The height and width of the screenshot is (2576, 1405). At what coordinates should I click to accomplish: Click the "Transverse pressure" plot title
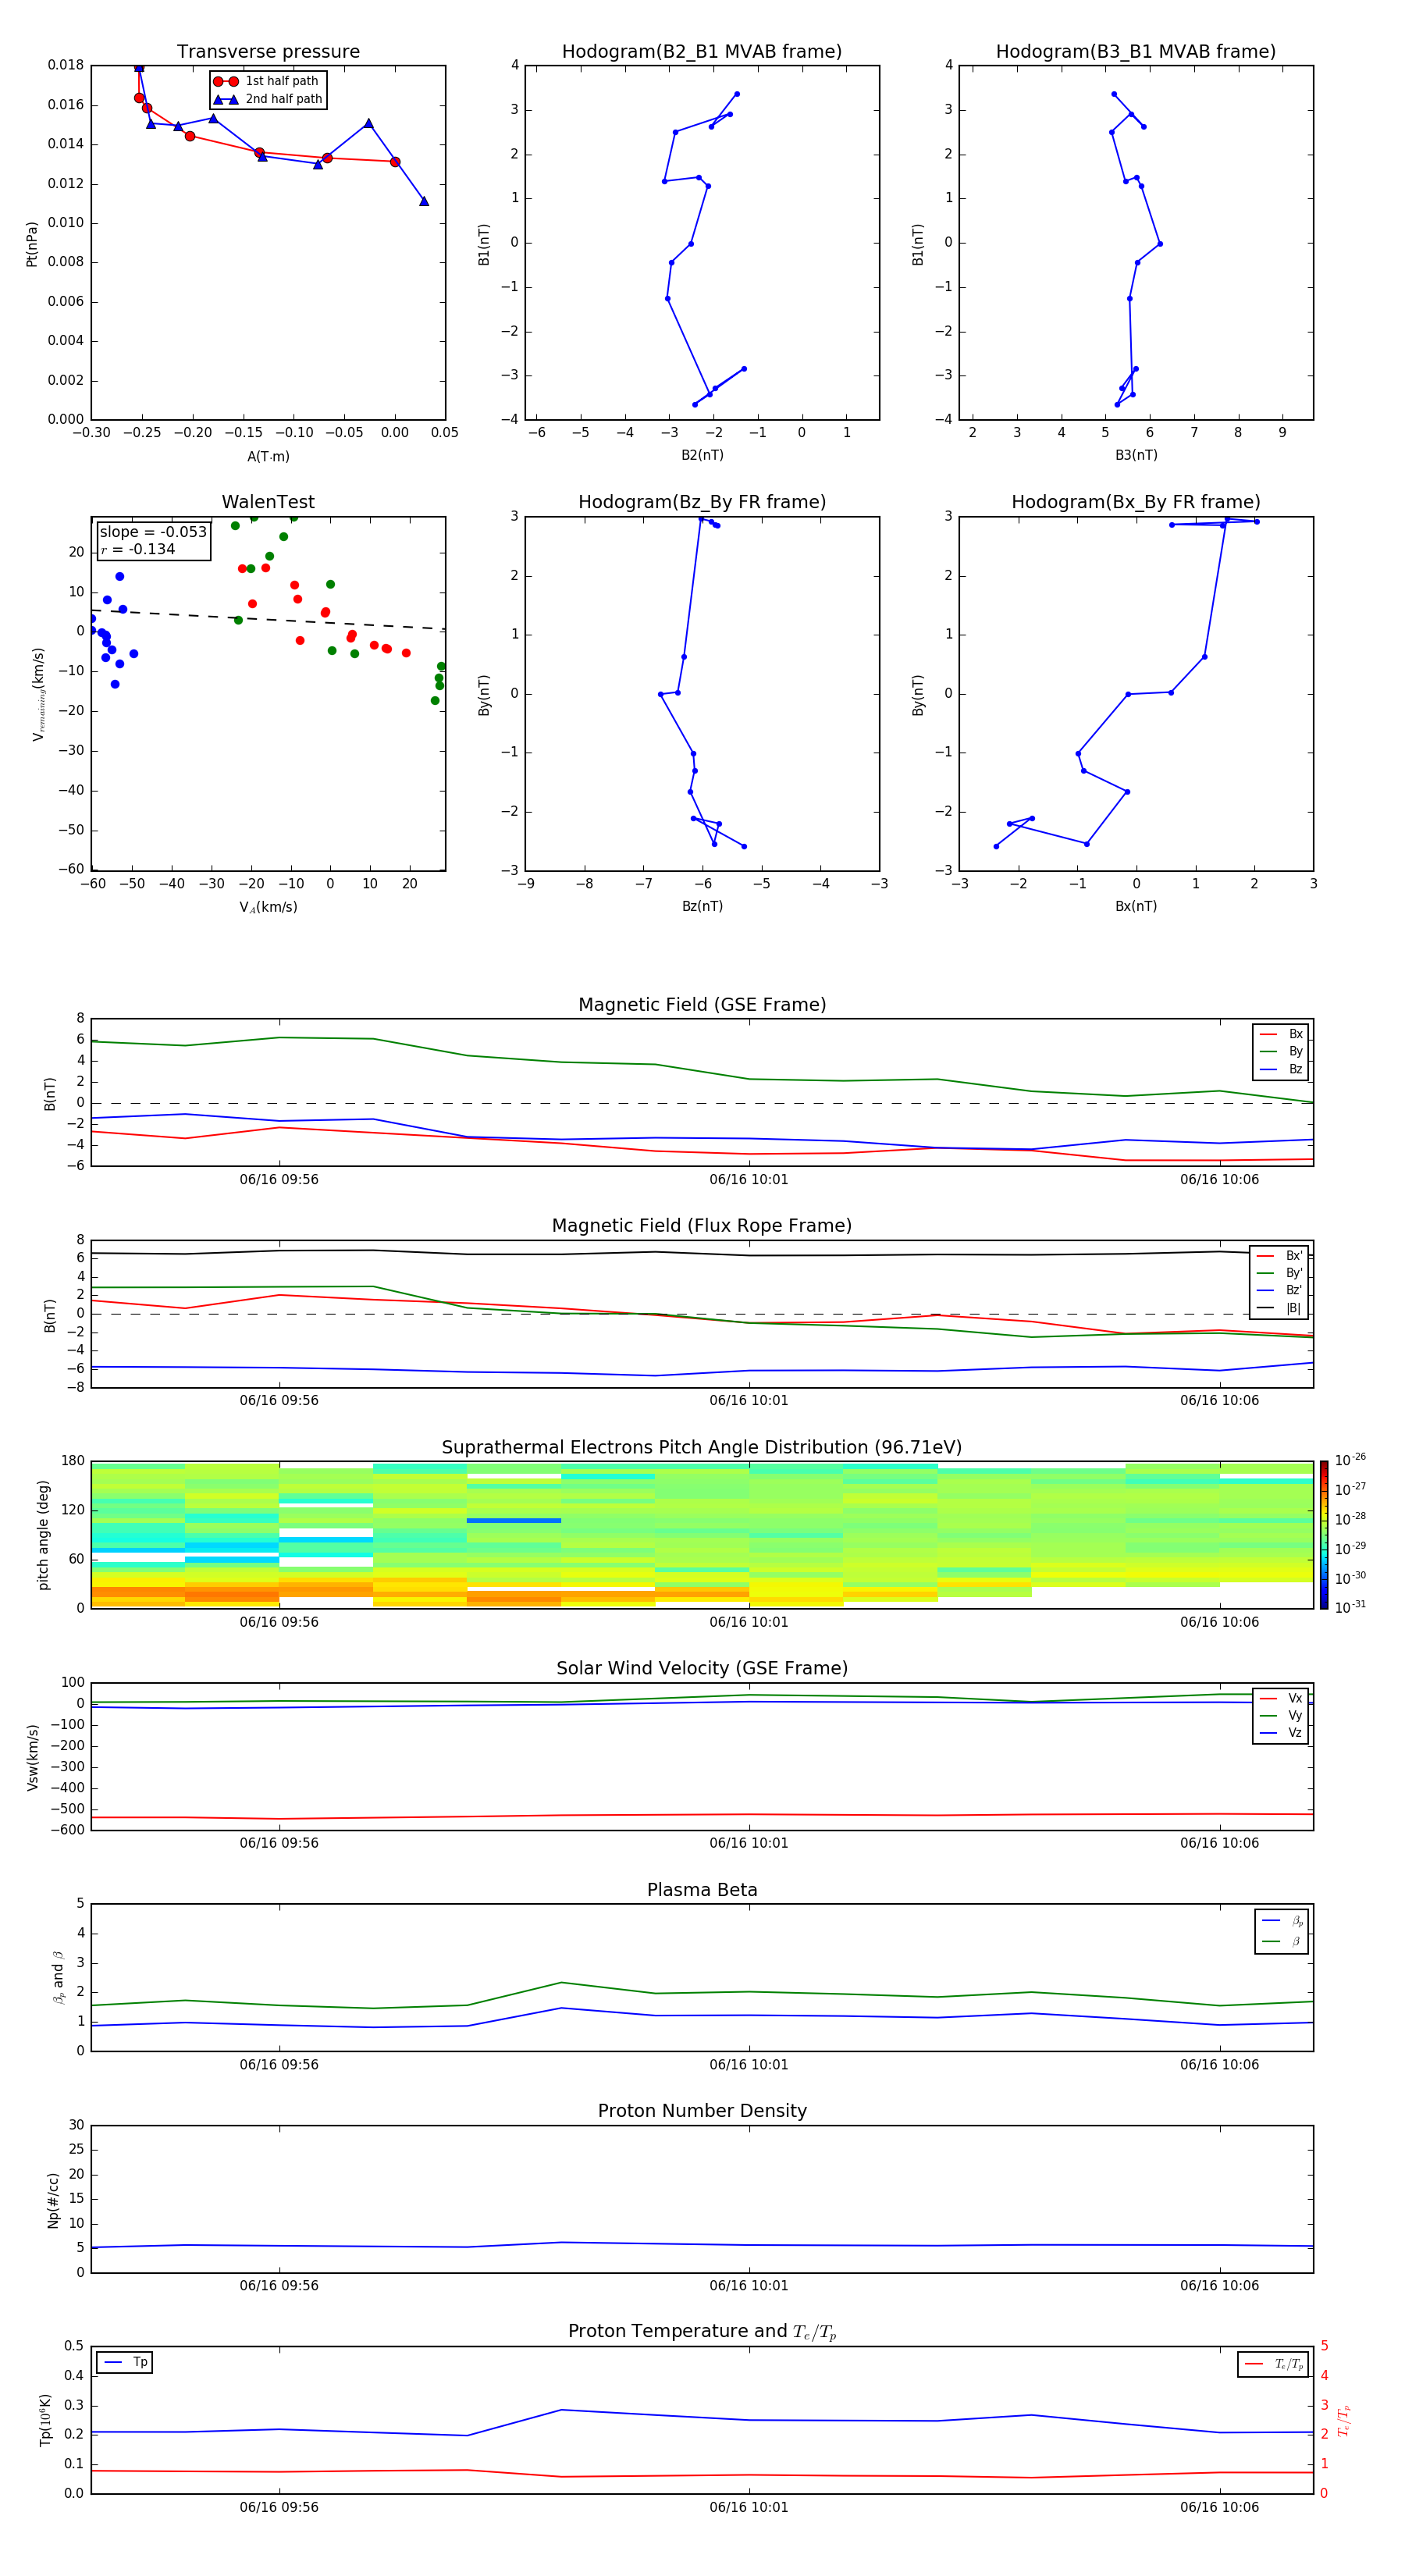268,52
